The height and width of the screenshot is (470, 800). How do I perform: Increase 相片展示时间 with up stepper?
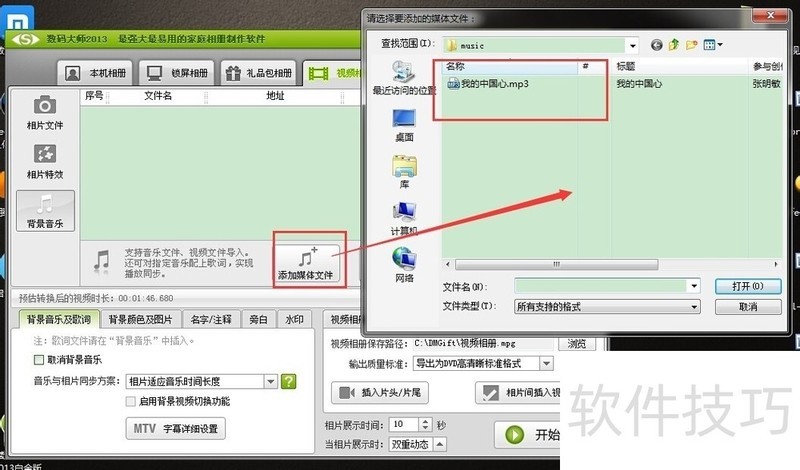click(426, 421)
